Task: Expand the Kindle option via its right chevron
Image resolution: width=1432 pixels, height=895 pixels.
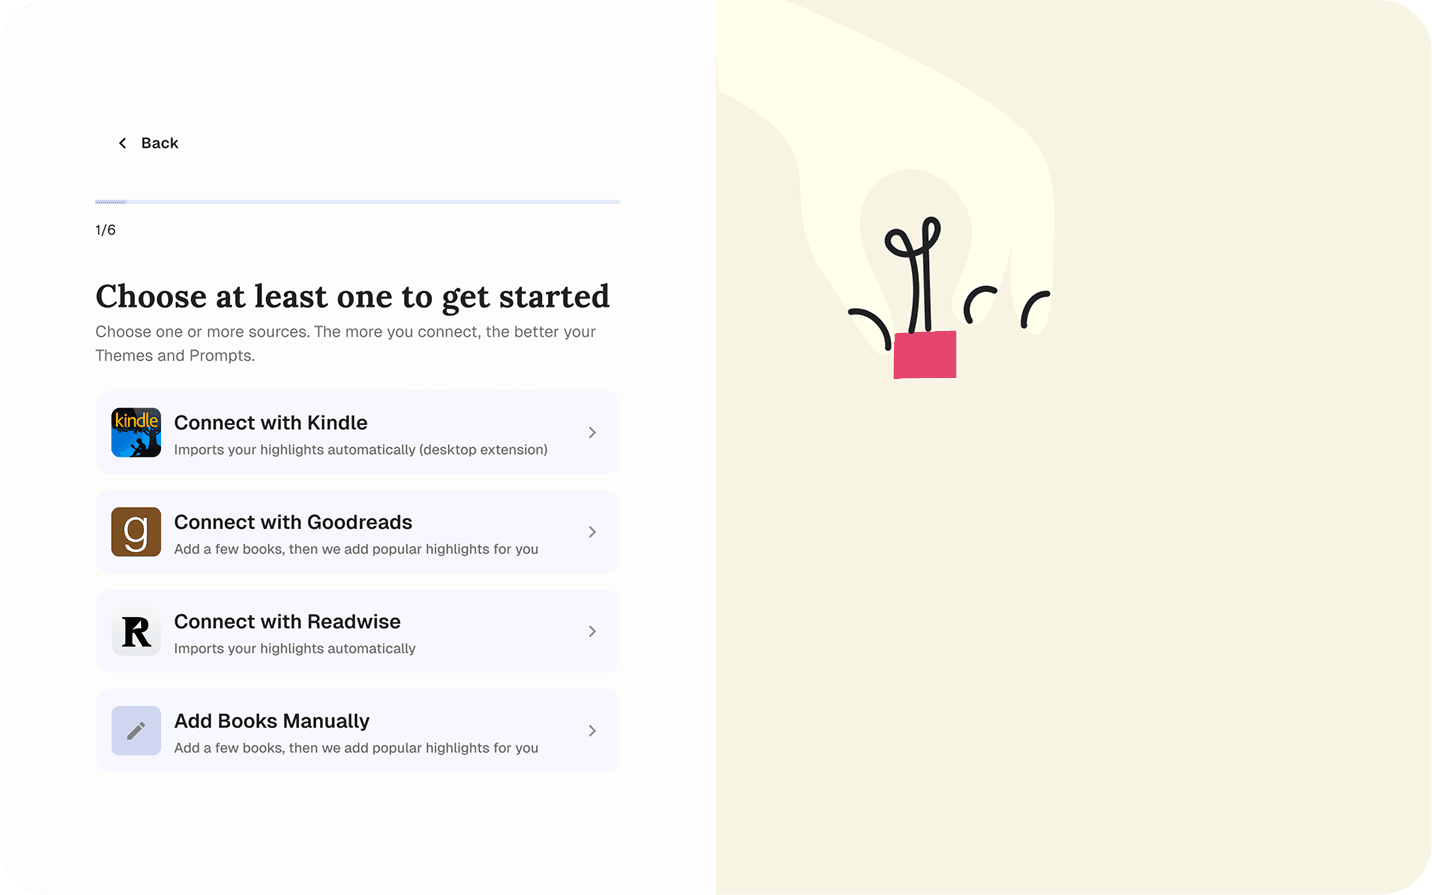Action: [x=592, y=432]
